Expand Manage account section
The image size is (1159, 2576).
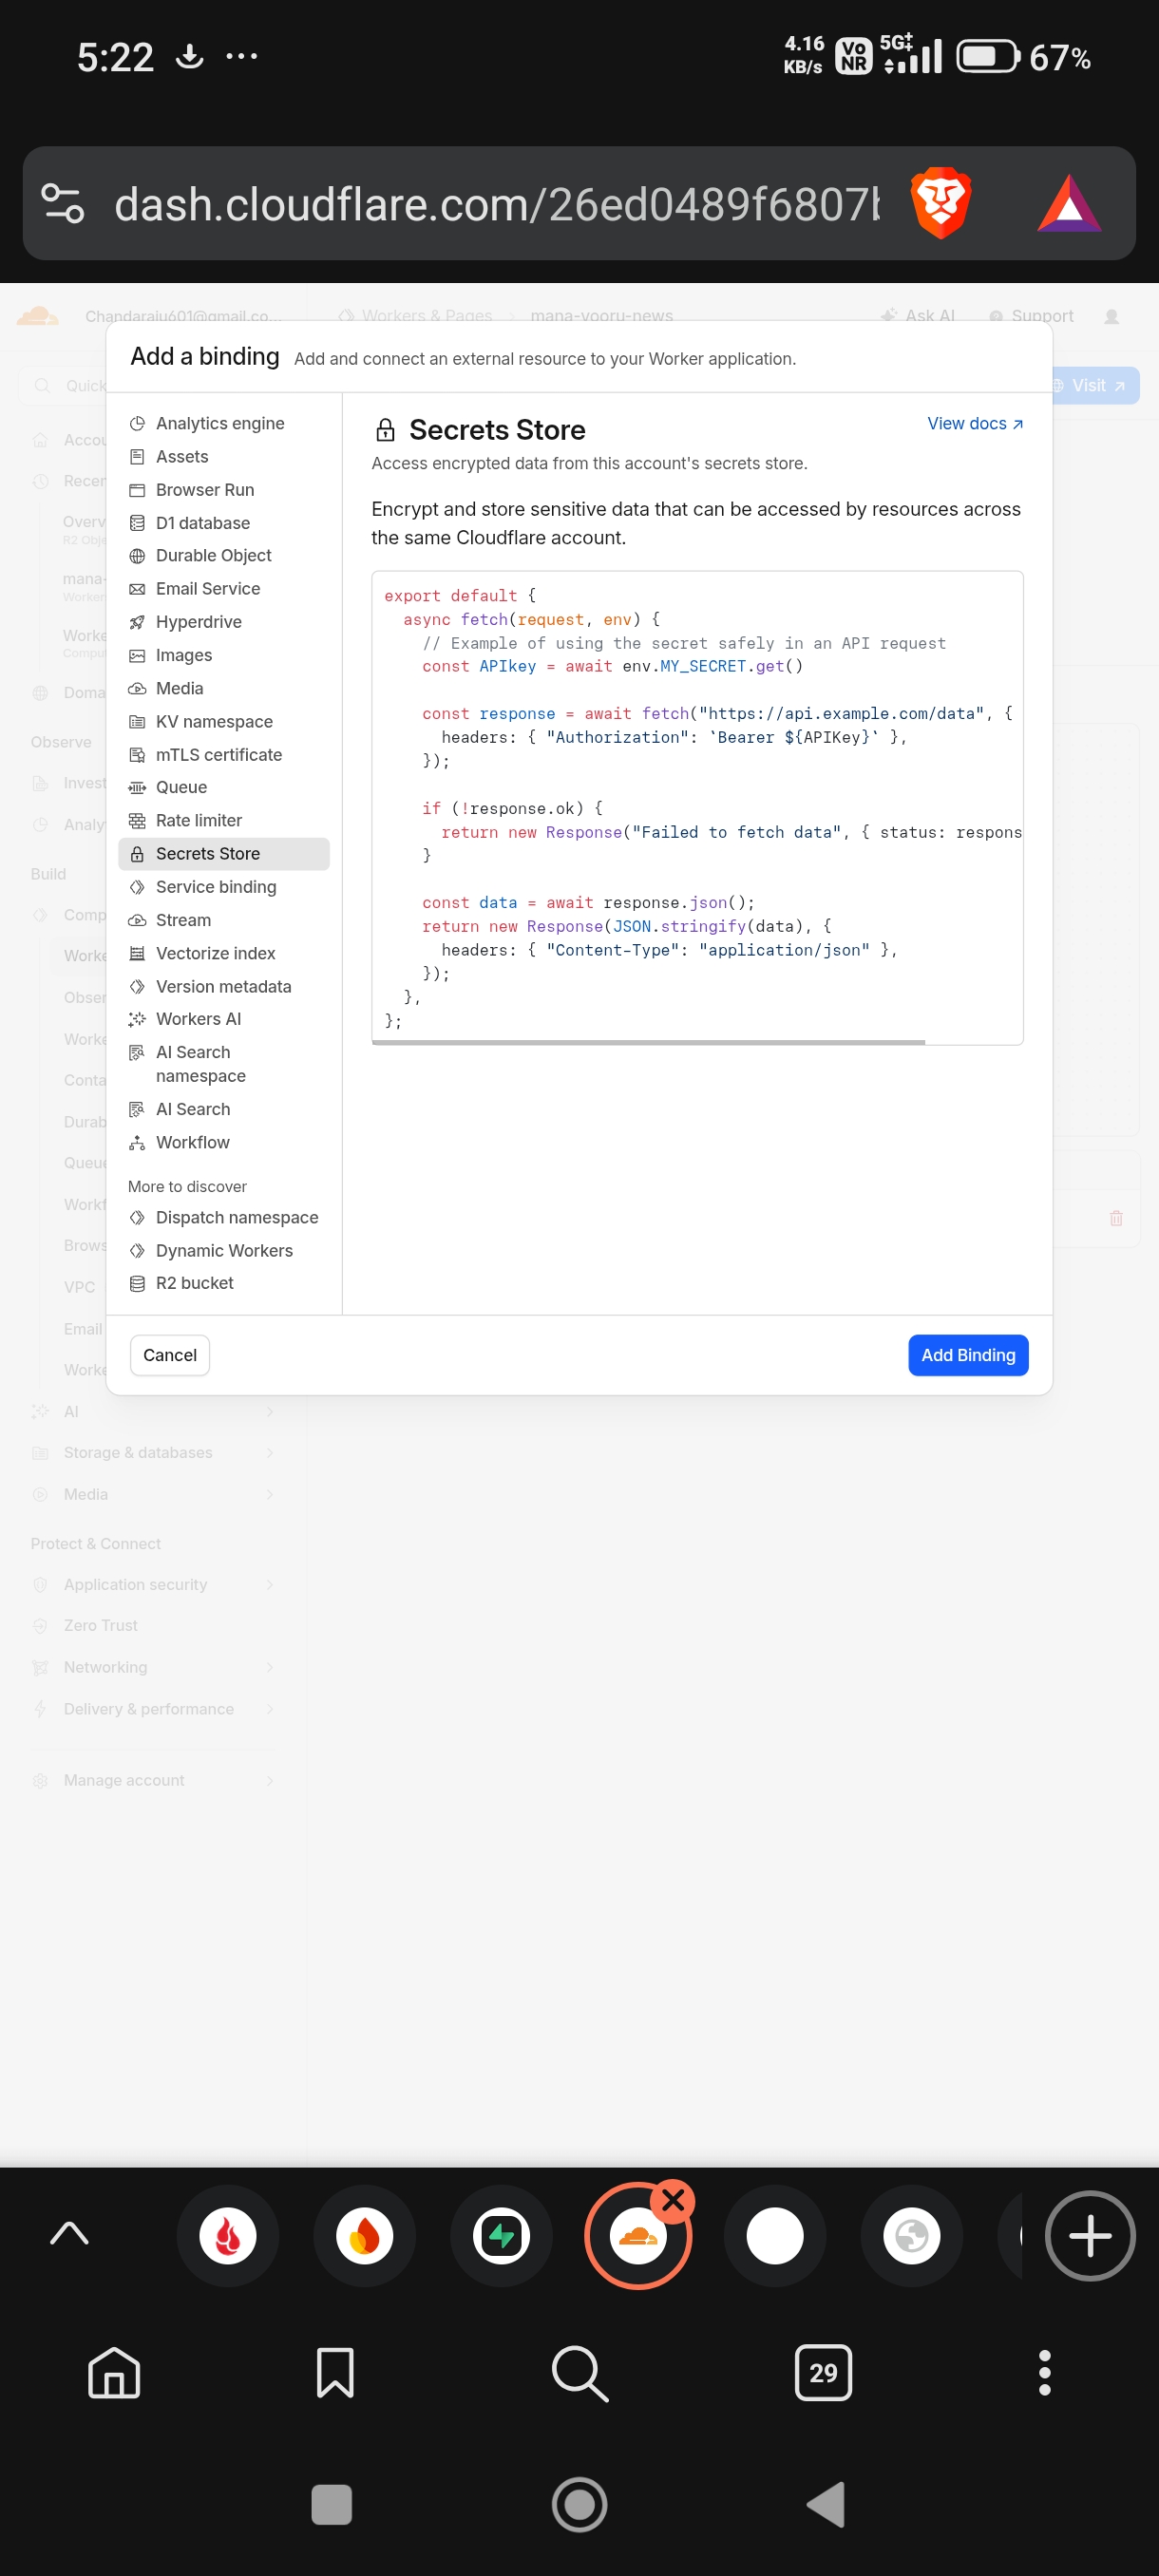152,1780
